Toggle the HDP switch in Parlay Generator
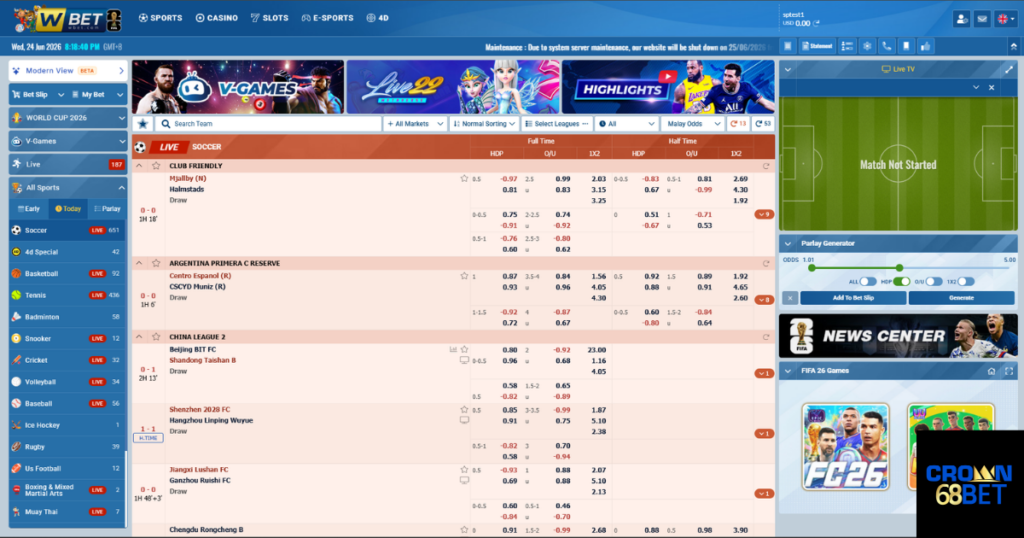1024x538 pixels. tap(902, 281)
